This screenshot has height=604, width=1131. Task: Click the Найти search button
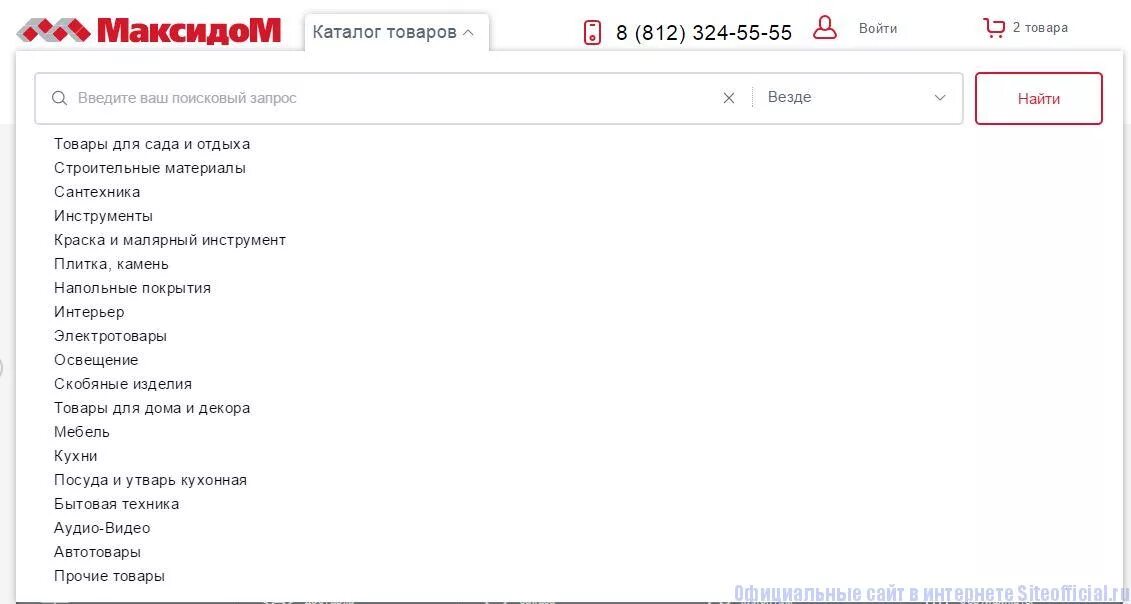(1039, 98)
